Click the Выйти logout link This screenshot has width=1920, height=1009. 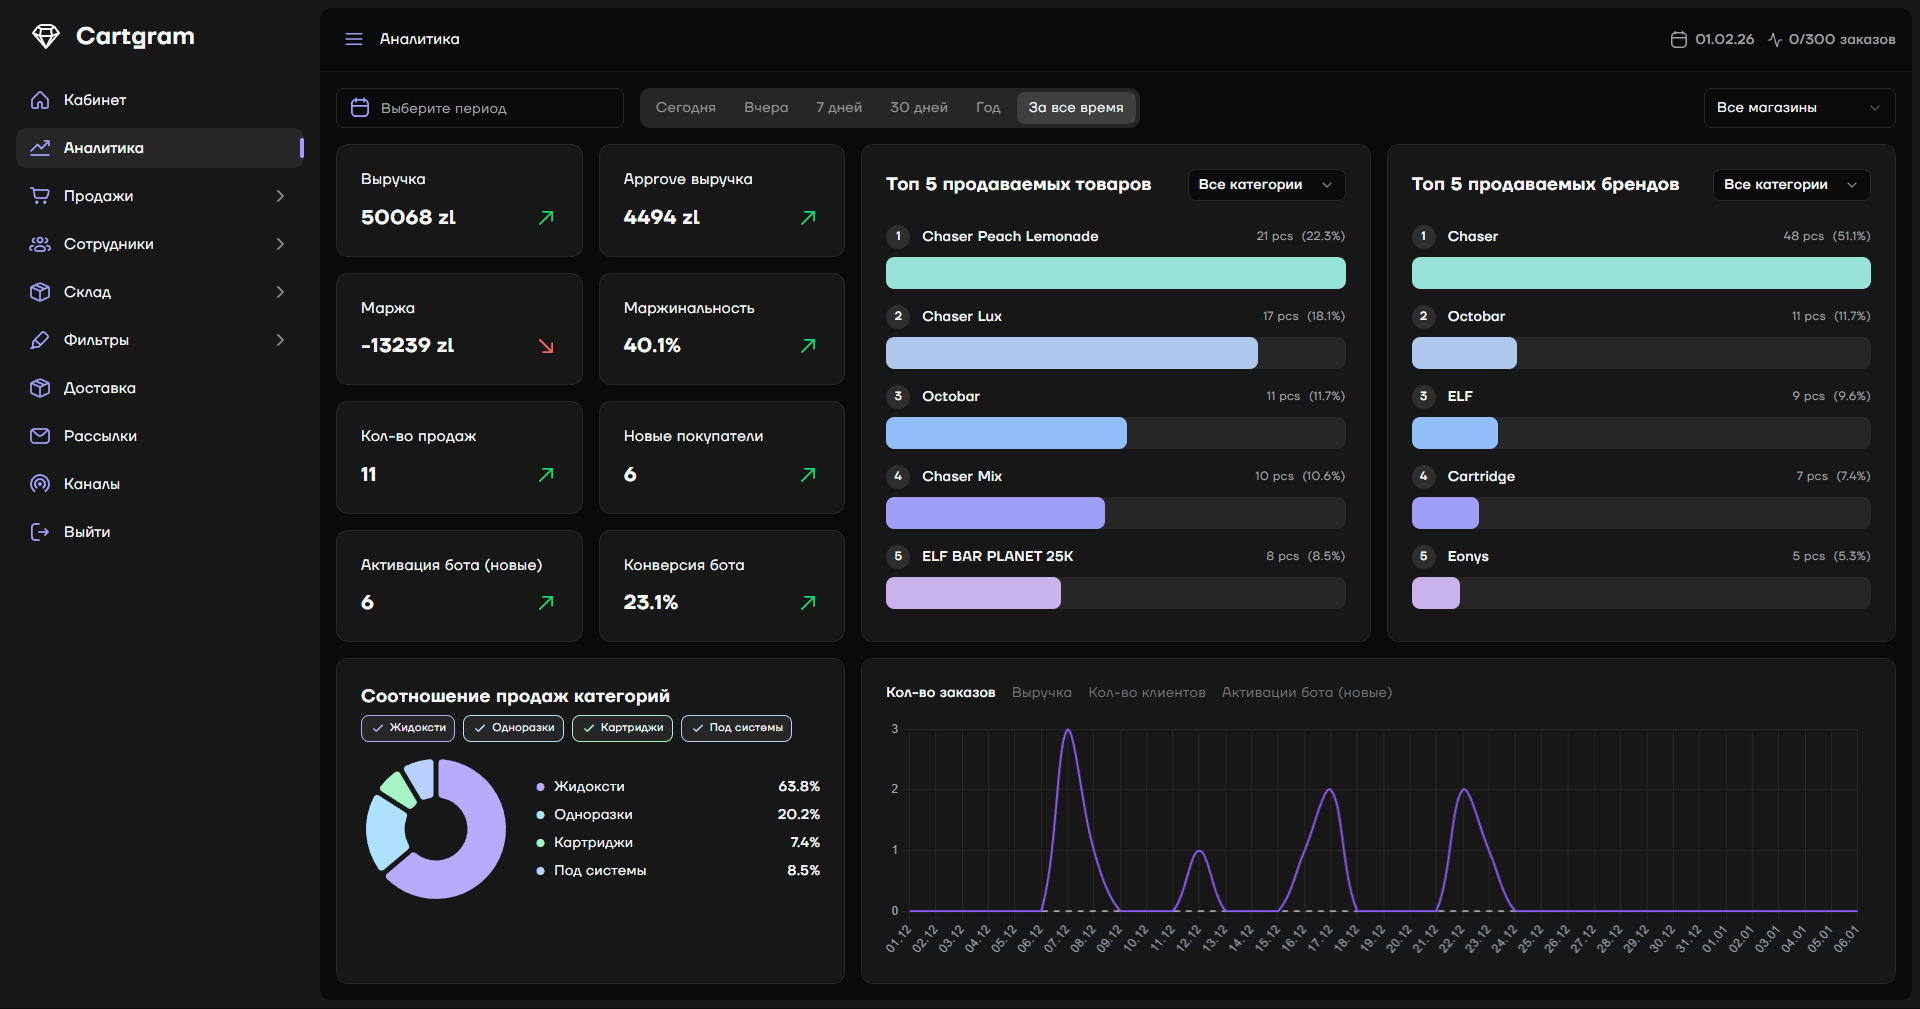tap(160, 532)
